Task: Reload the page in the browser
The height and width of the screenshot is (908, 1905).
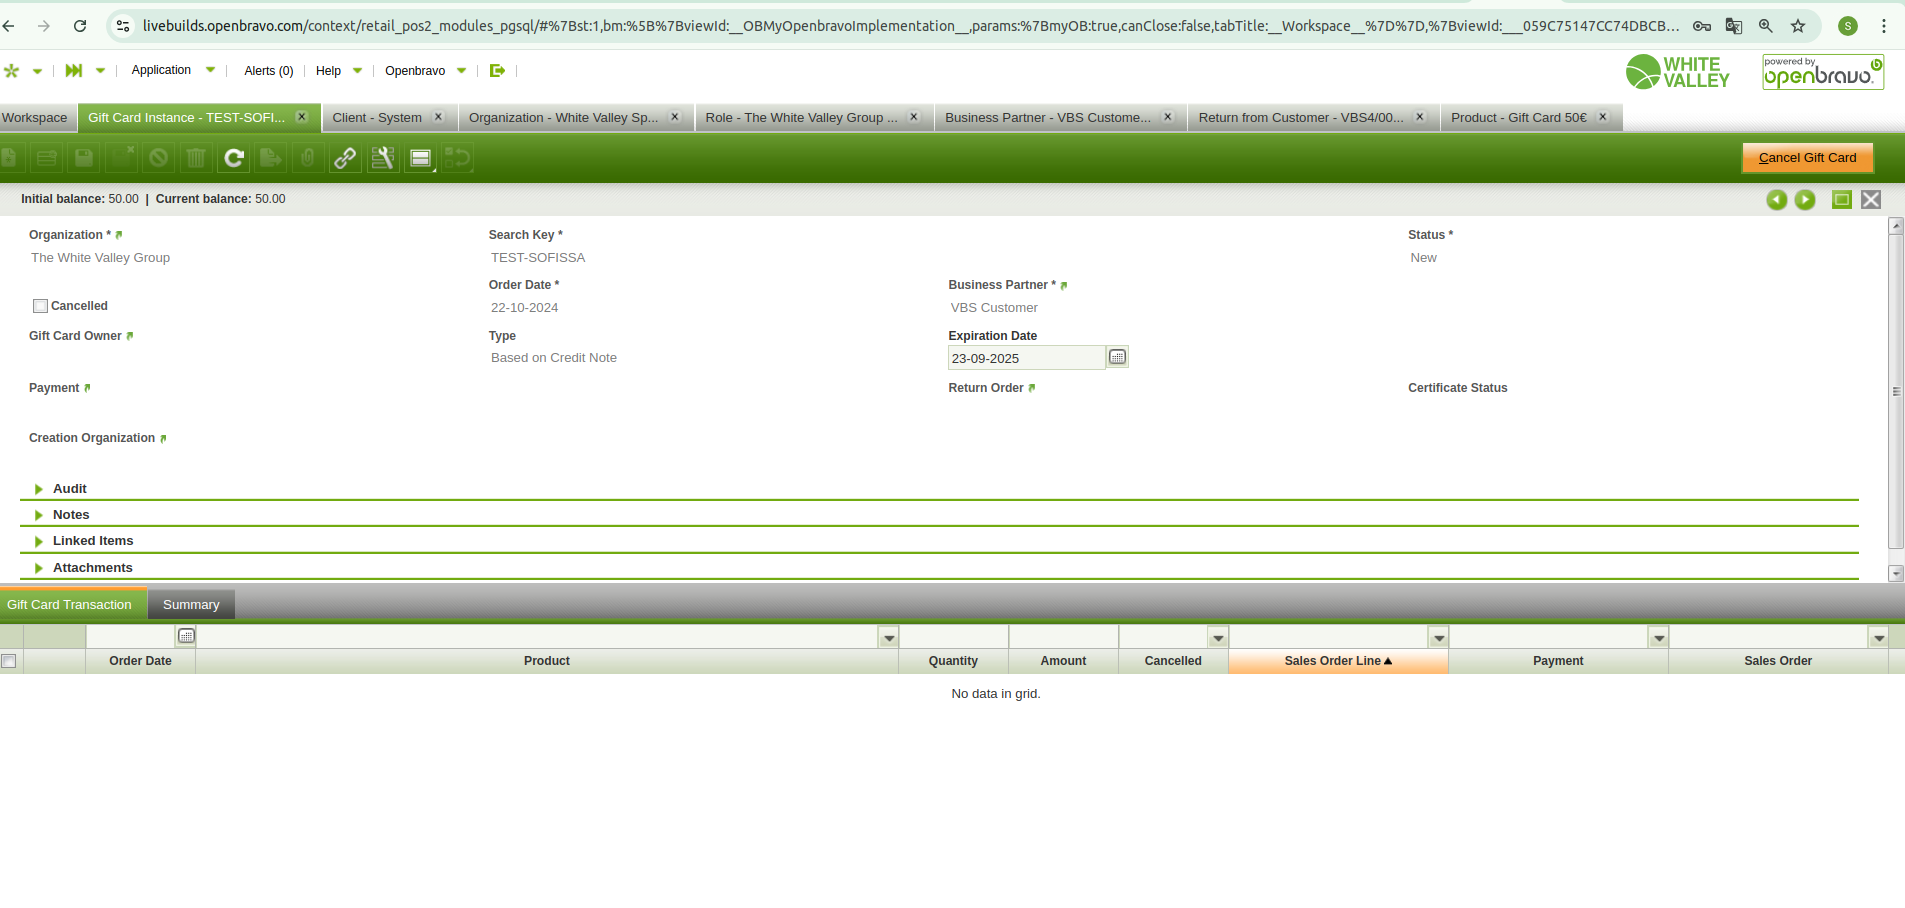Action: click(x=80, y=26)
